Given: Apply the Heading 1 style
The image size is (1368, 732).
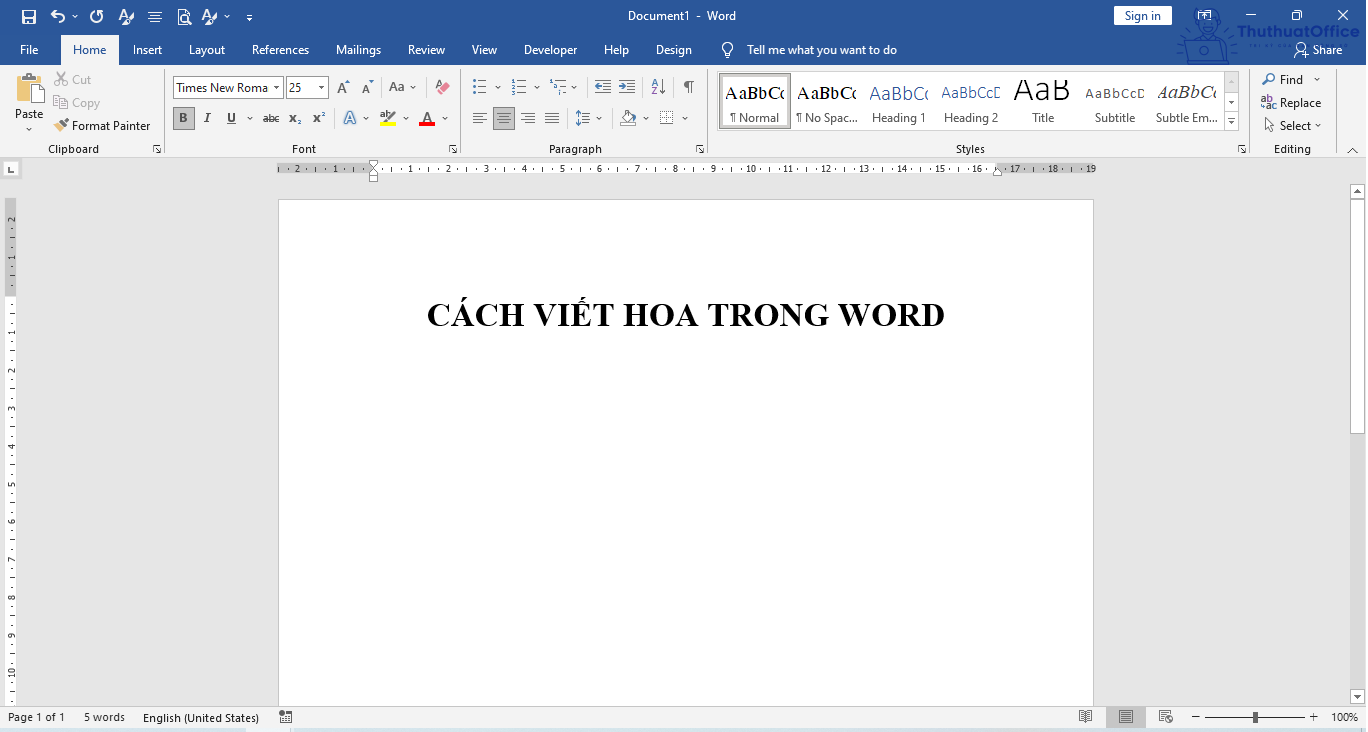Looking at the screenshot, I should [x=898, y=100].
